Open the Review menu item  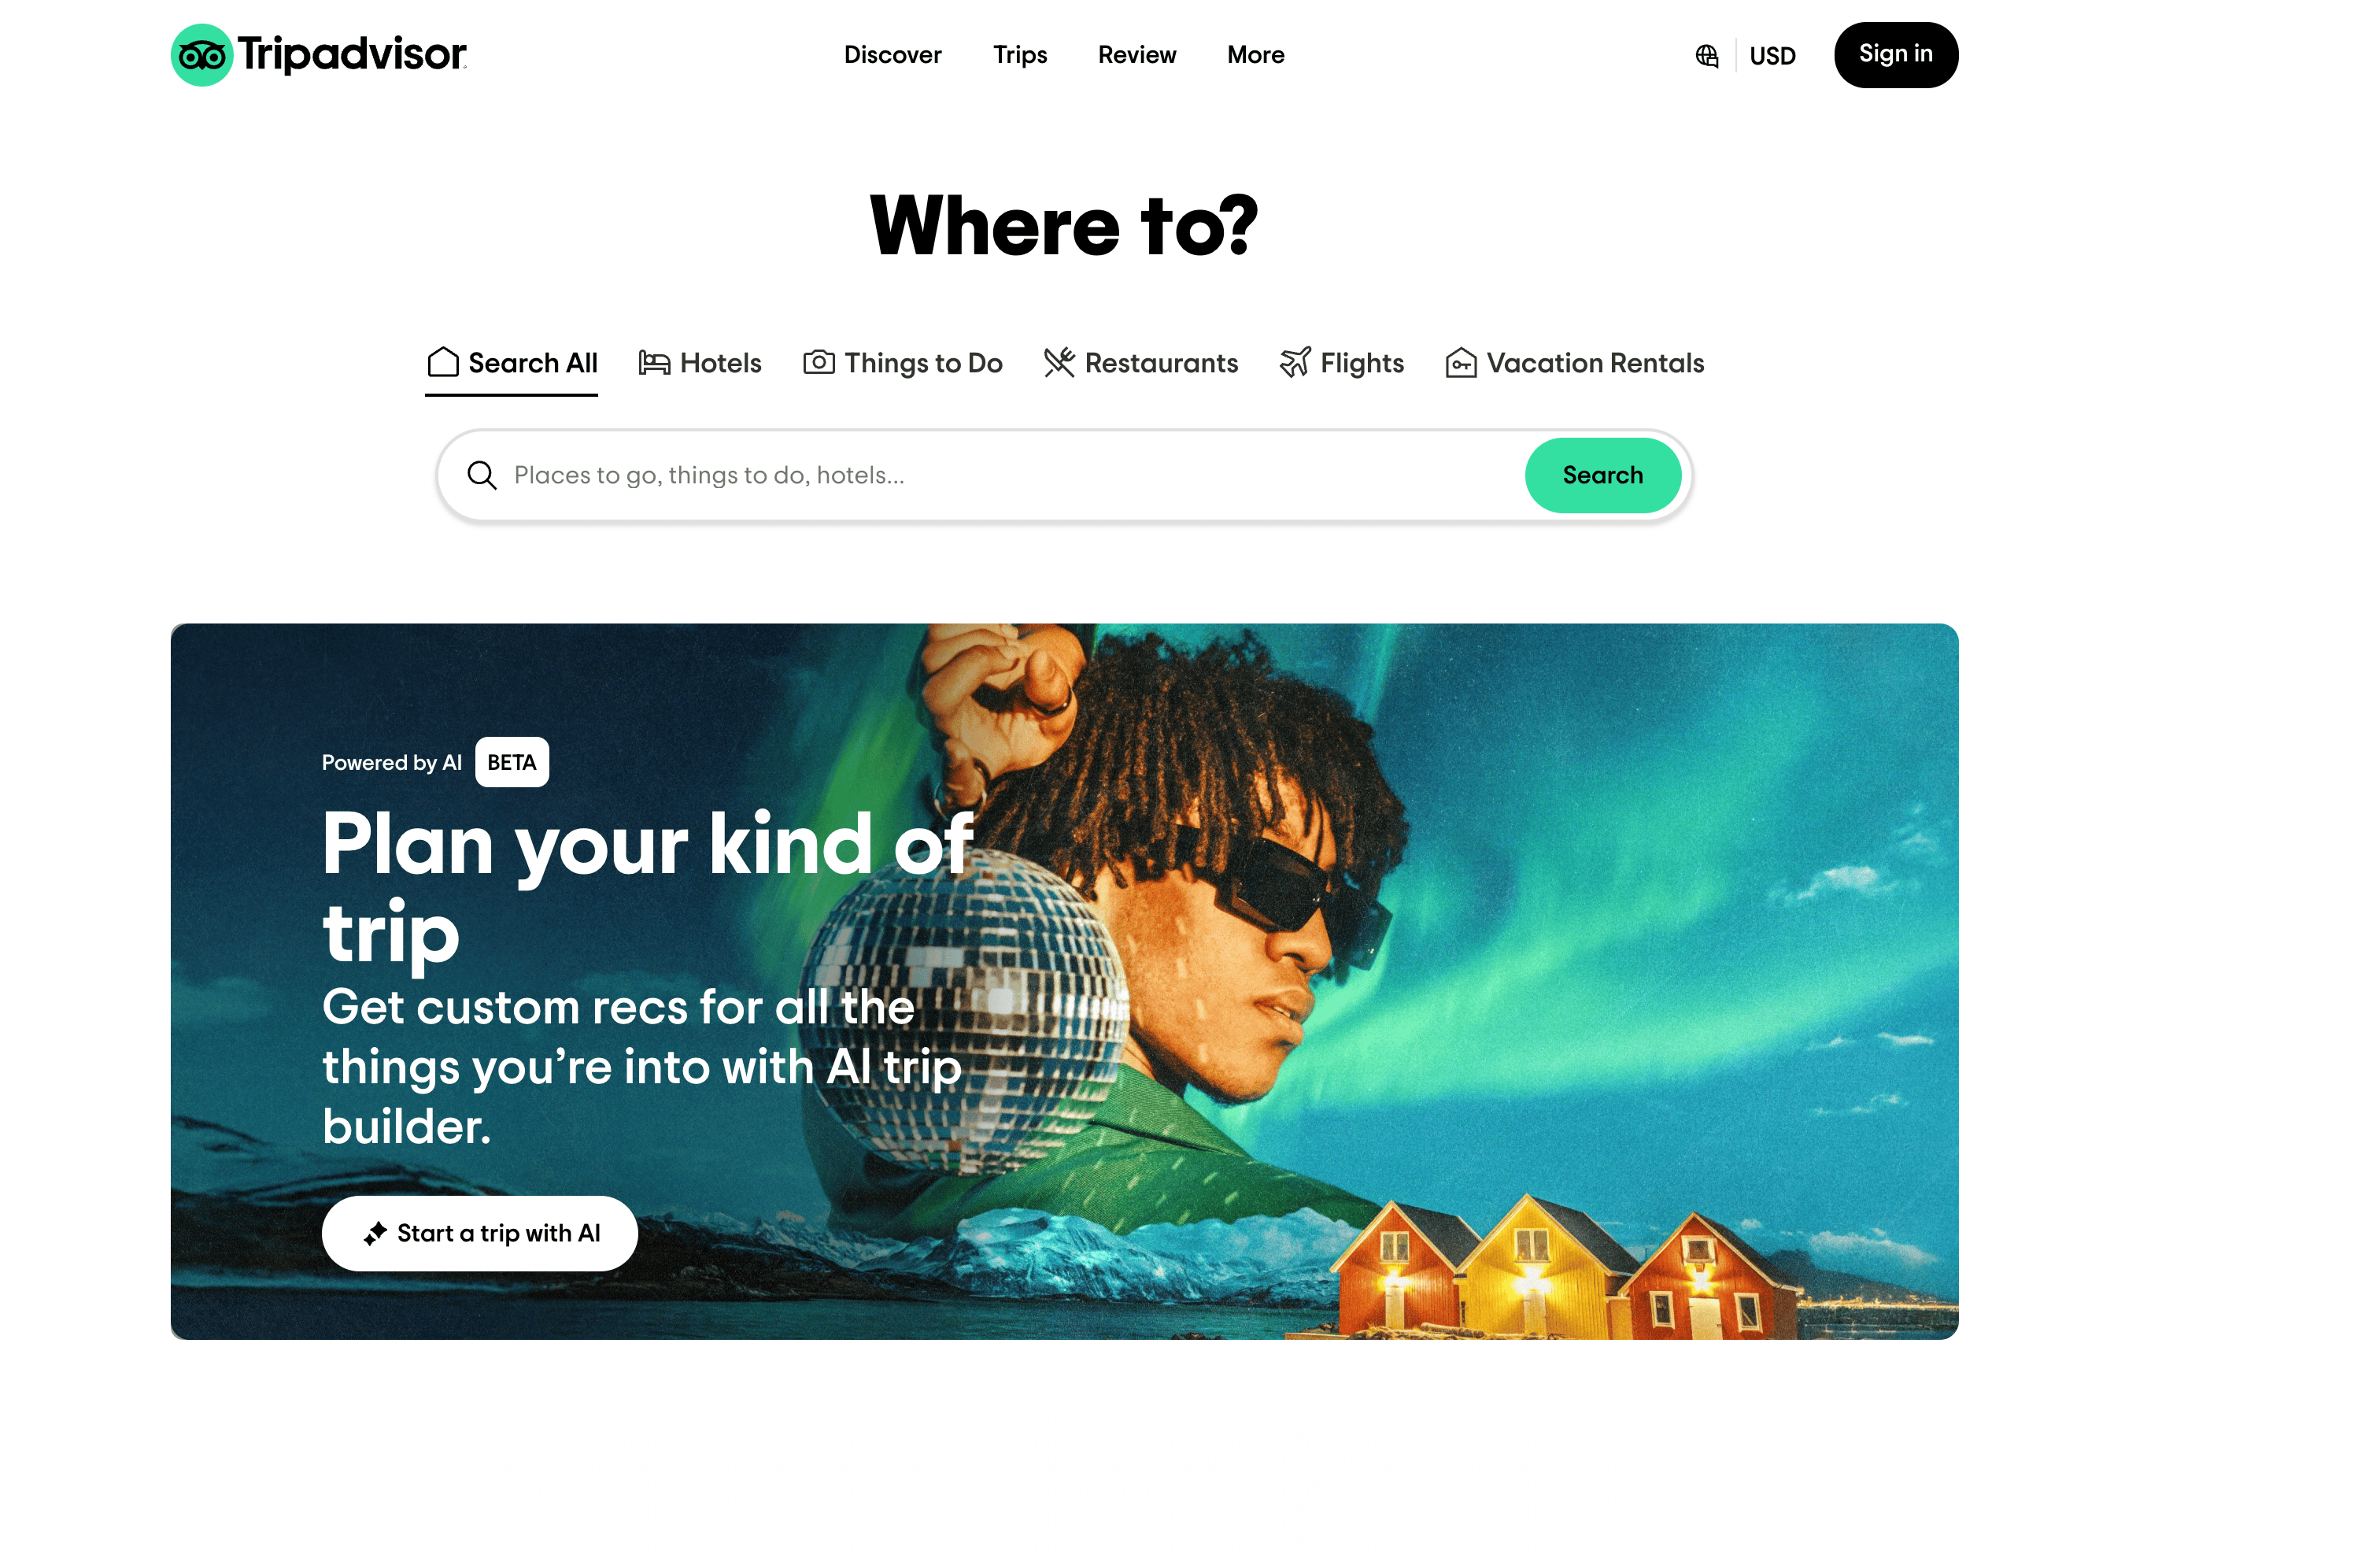tap(1137, 55)
